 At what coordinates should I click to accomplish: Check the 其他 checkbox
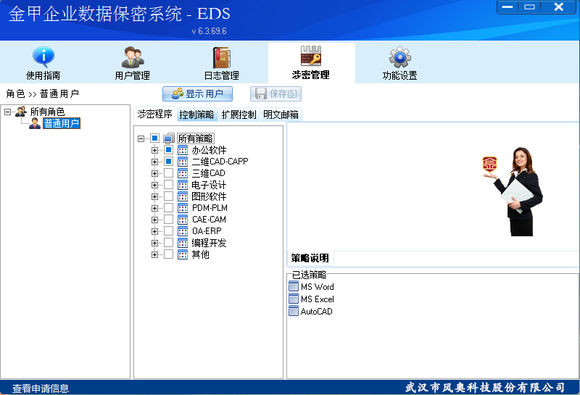pos(168,254)
